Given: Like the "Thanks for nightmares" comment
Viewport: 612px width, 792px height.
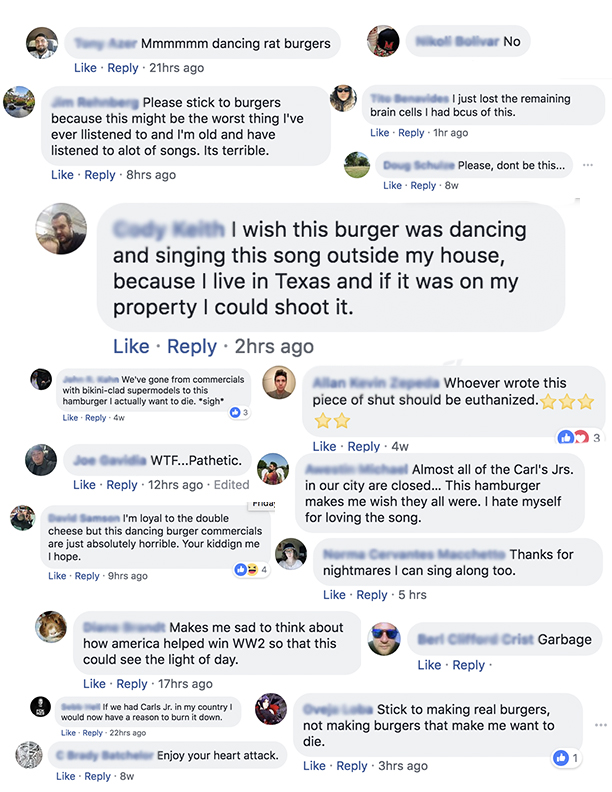Looking at the screenshot, I should [334, 595].
